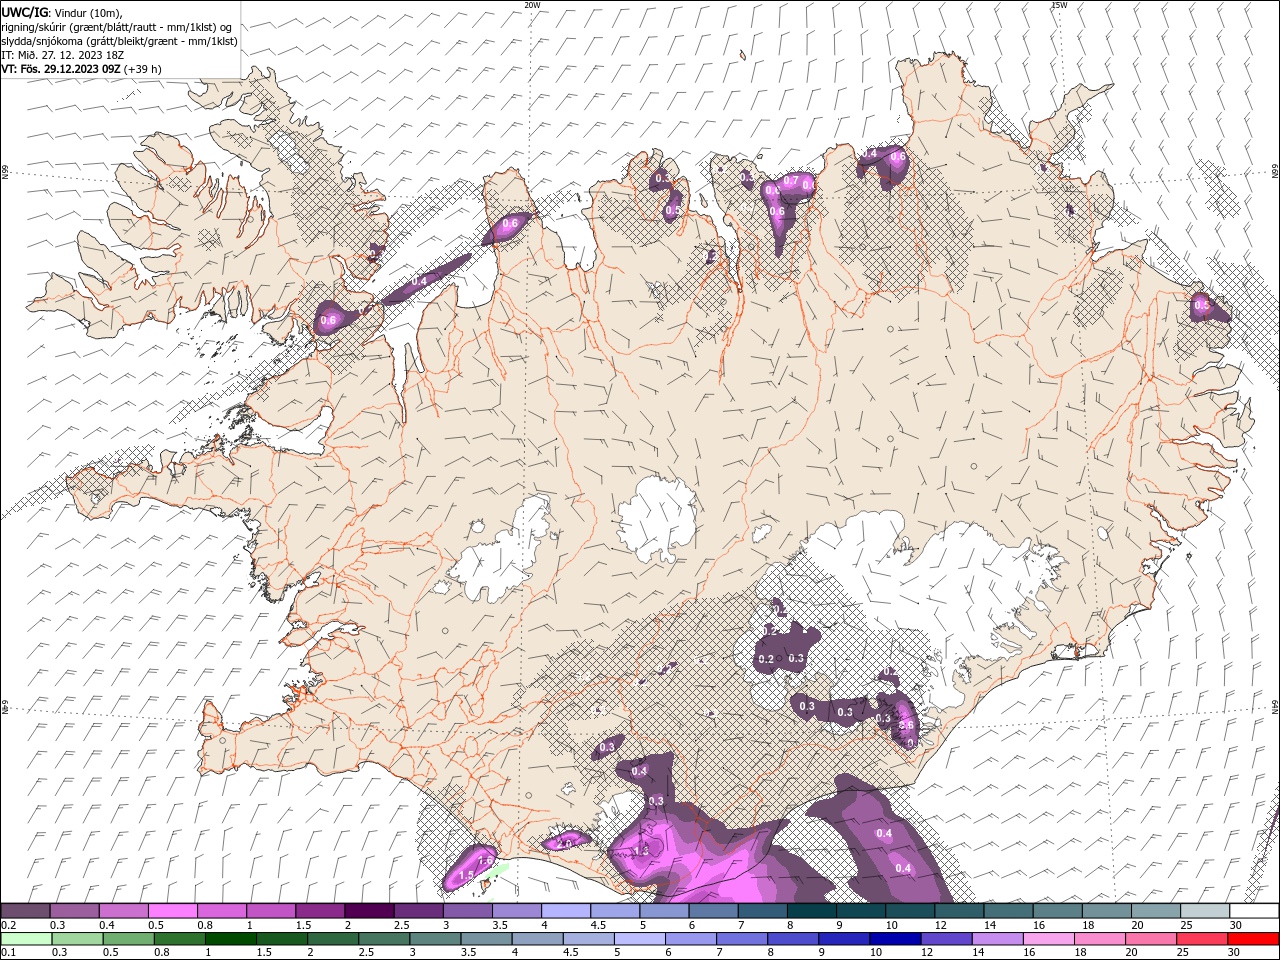The height and width of the screenshot is (960, 1280).
Task: Select the snow legend swatch between 0.3 and 0.4
Action: point(74,910)
